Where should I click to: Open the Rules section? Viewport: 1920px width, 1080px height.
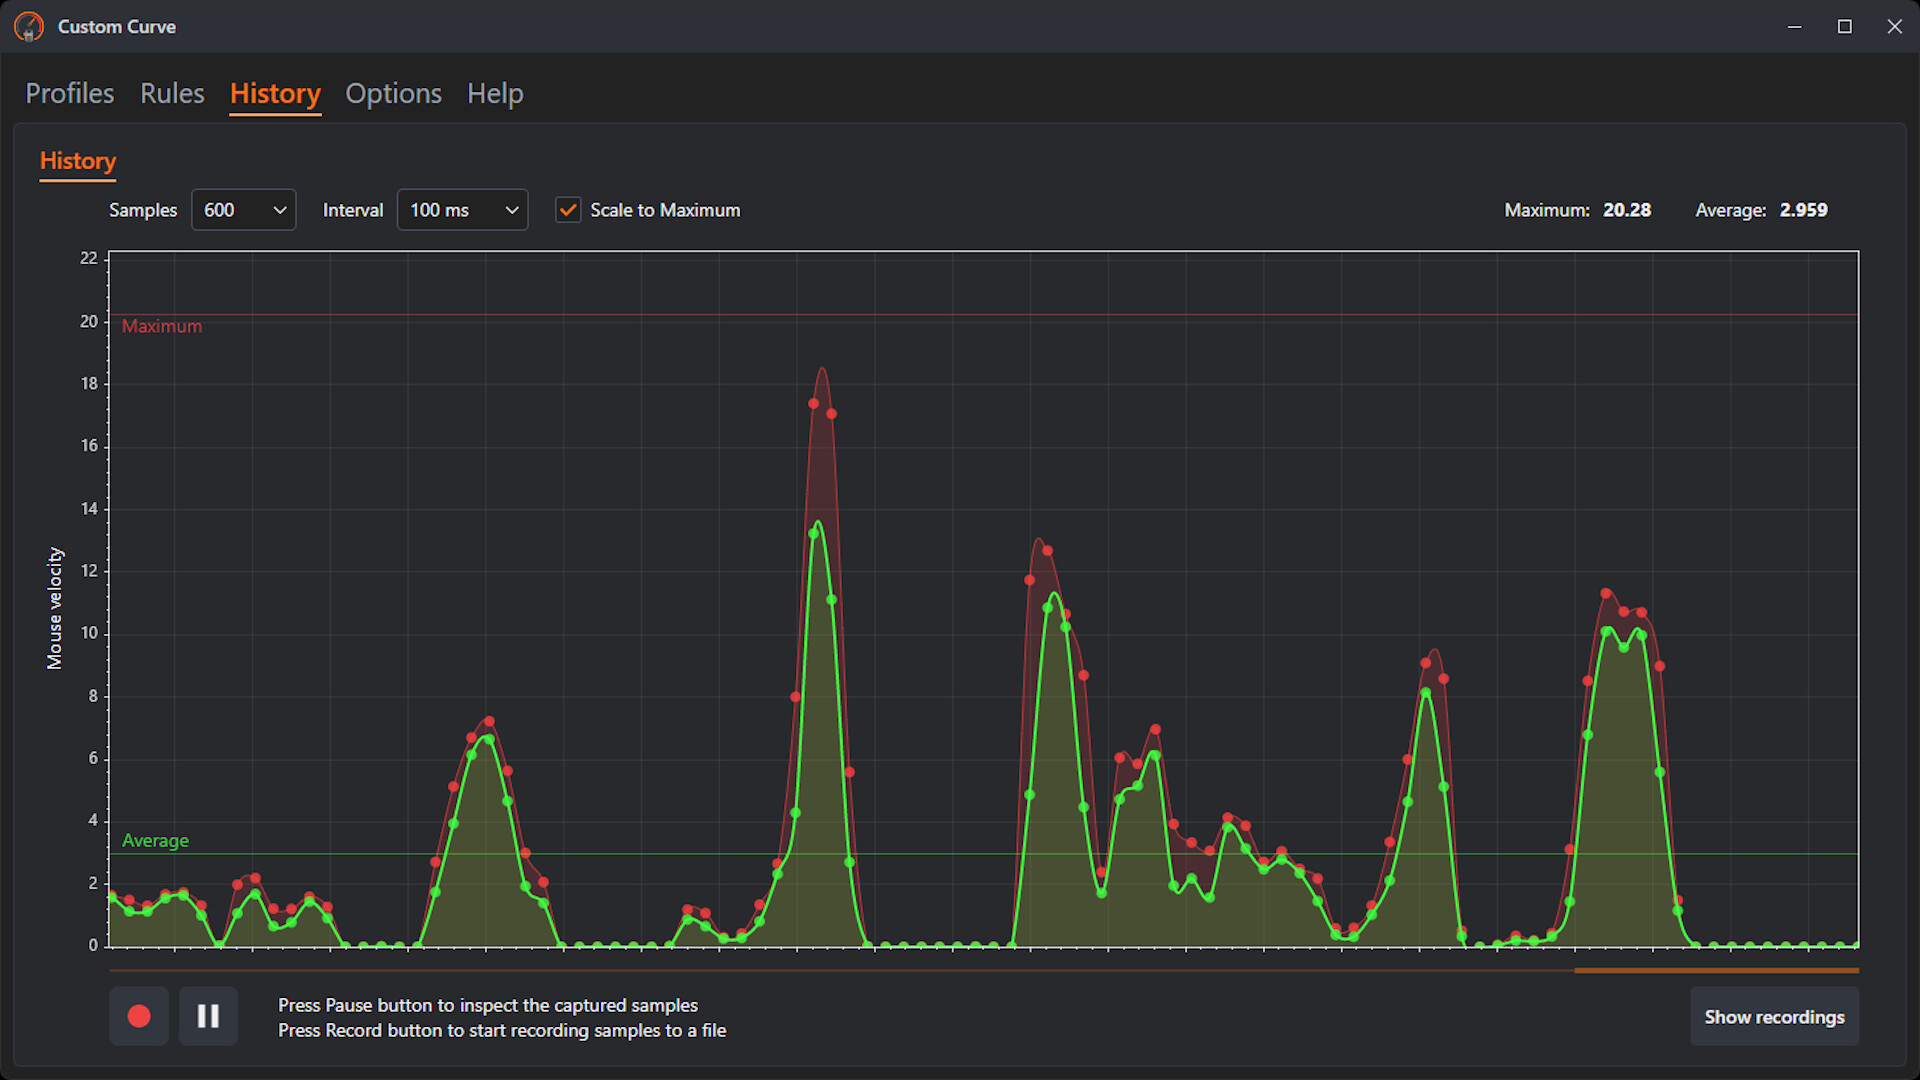pyautogui.click(x=171, y=93)
